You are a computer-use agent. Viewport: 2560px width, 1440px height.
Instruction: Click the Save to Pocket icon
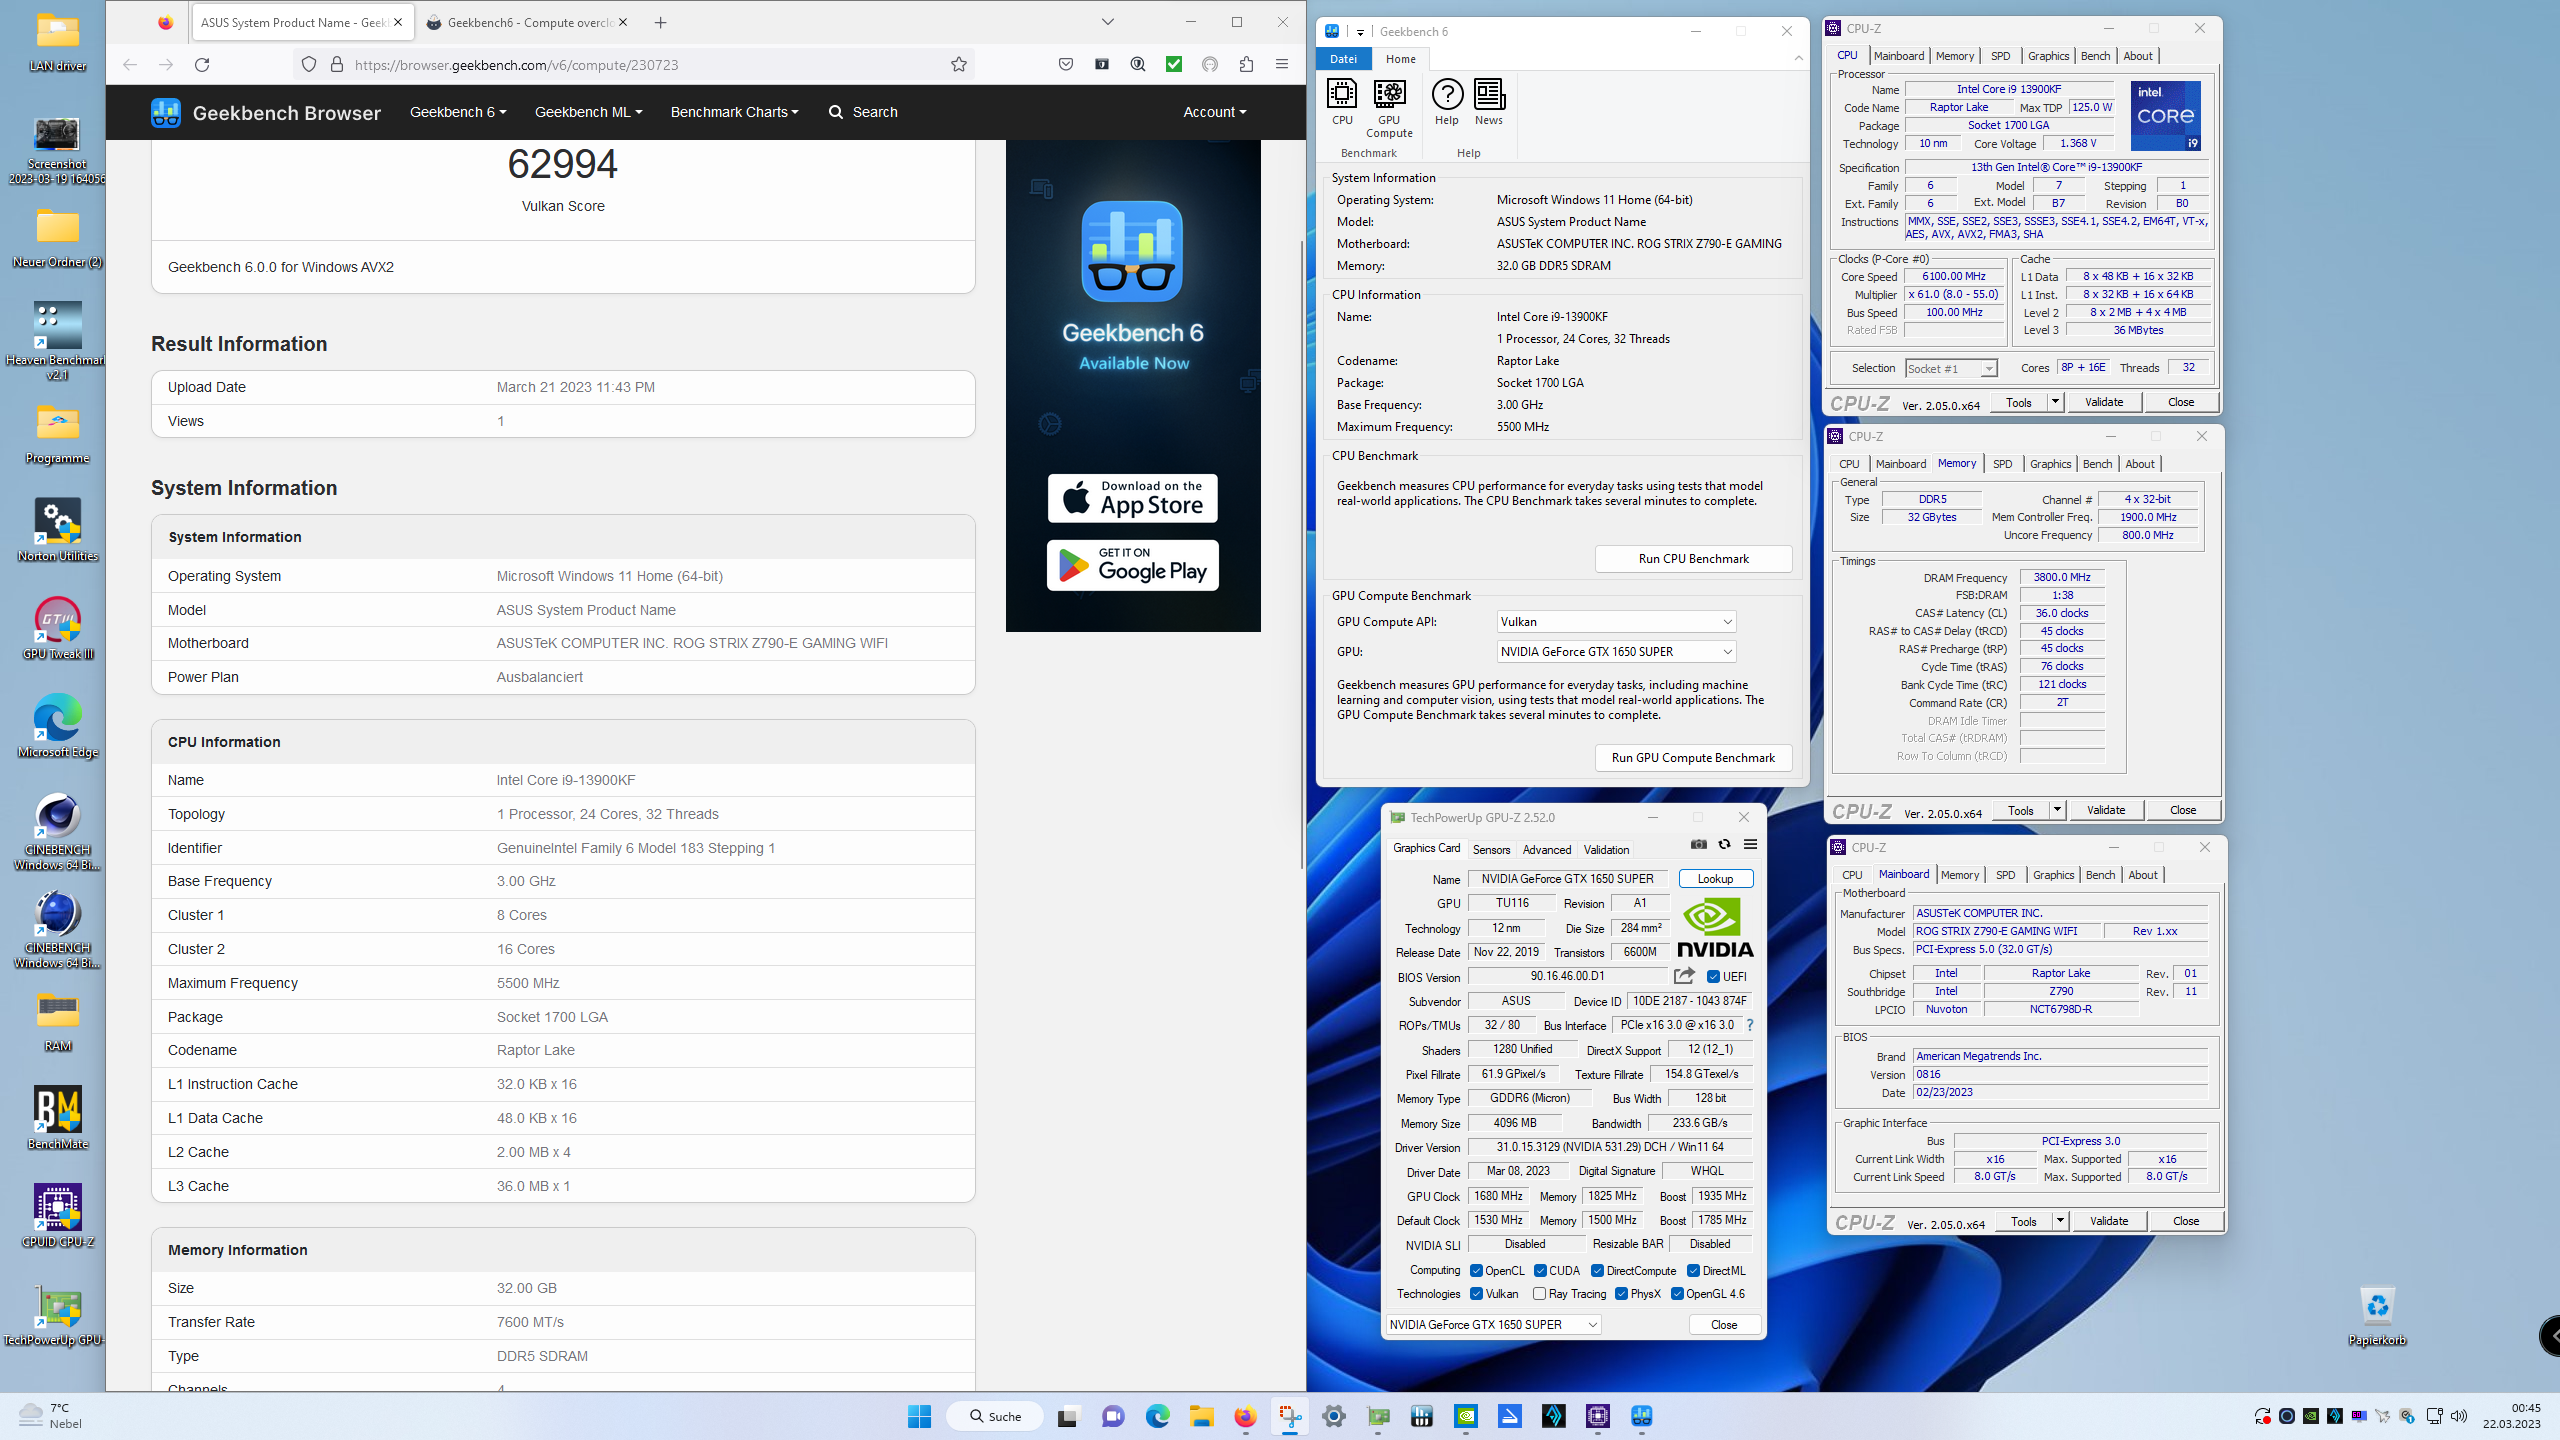pyautogui.click(x=1066, y=65)
